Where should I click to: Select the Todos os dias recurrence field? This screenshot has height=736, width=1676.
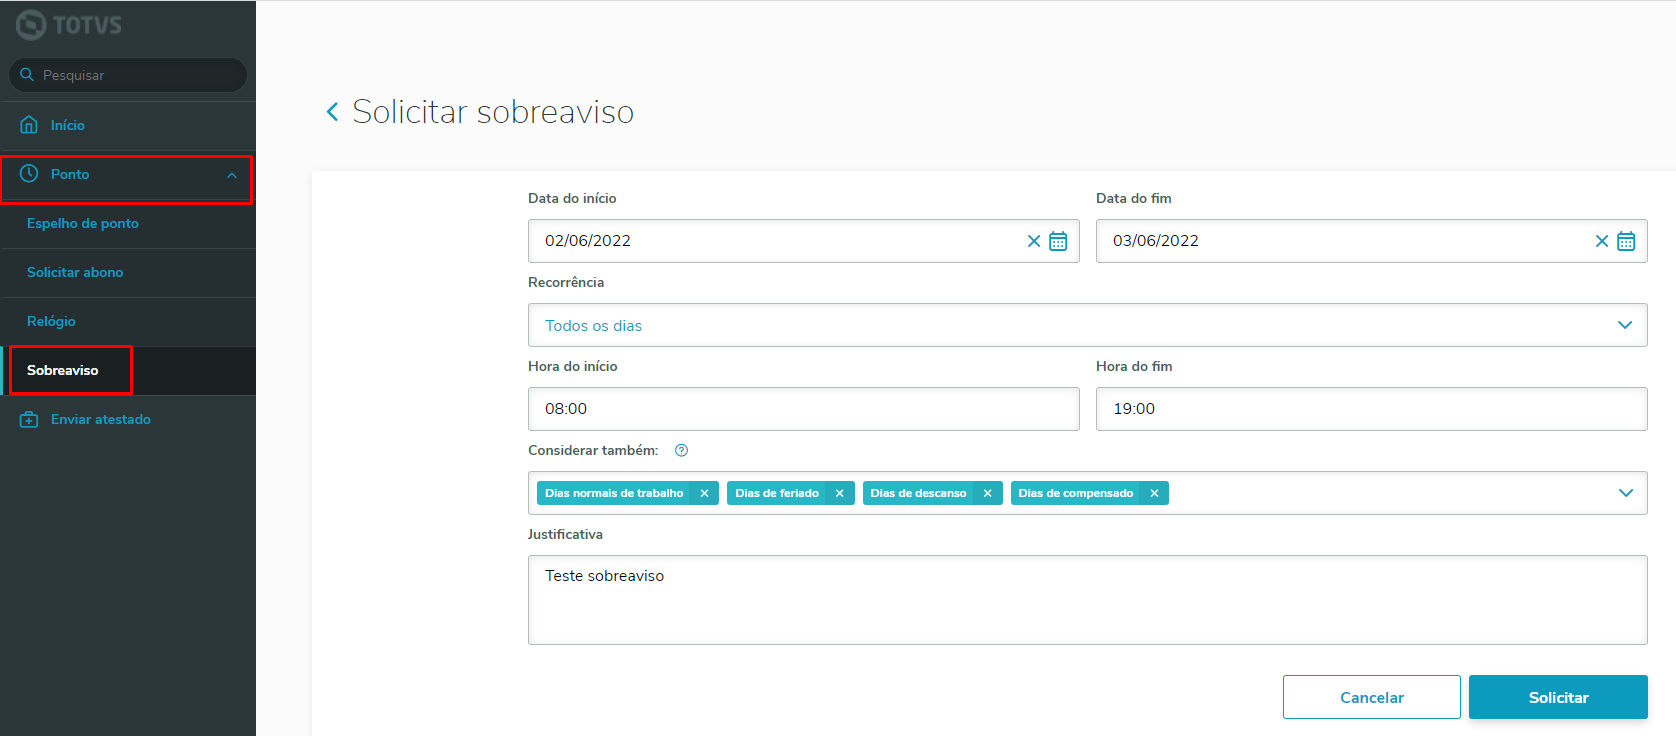click(1087, 325)
